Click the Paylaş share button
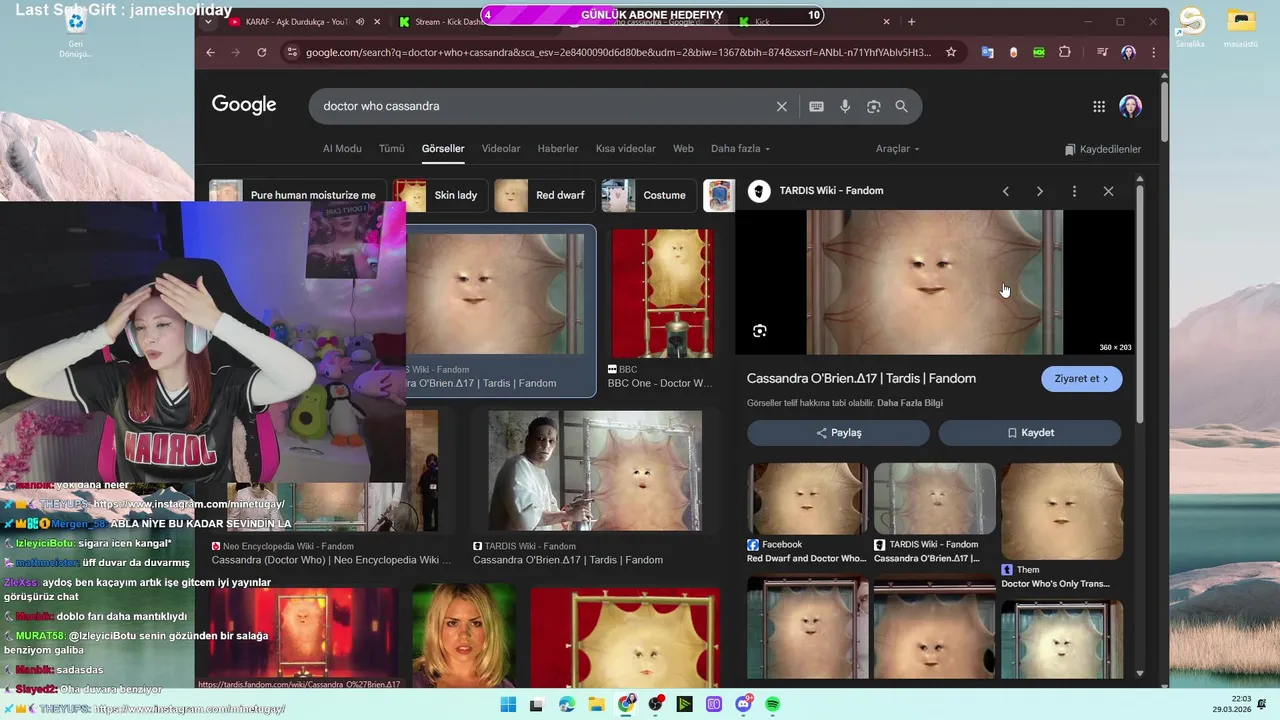Screen dimensions: 1280x720 838,433
